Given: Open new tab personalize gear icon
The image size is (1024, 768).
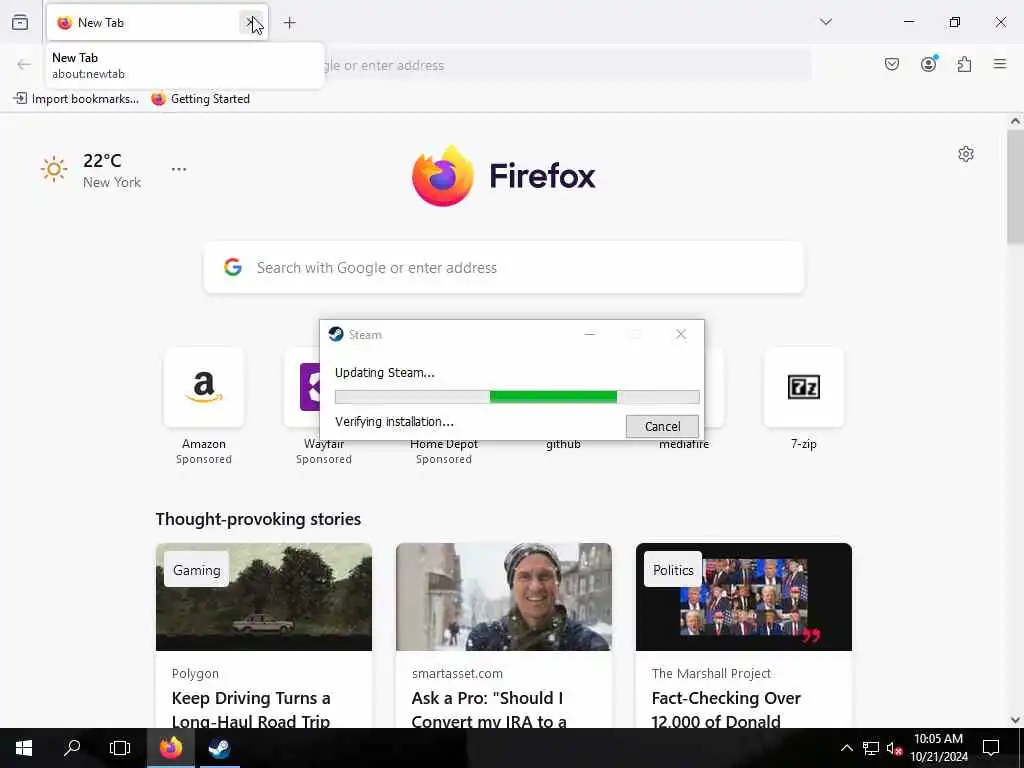Looking at the screenshot, I should coord(966,154).
